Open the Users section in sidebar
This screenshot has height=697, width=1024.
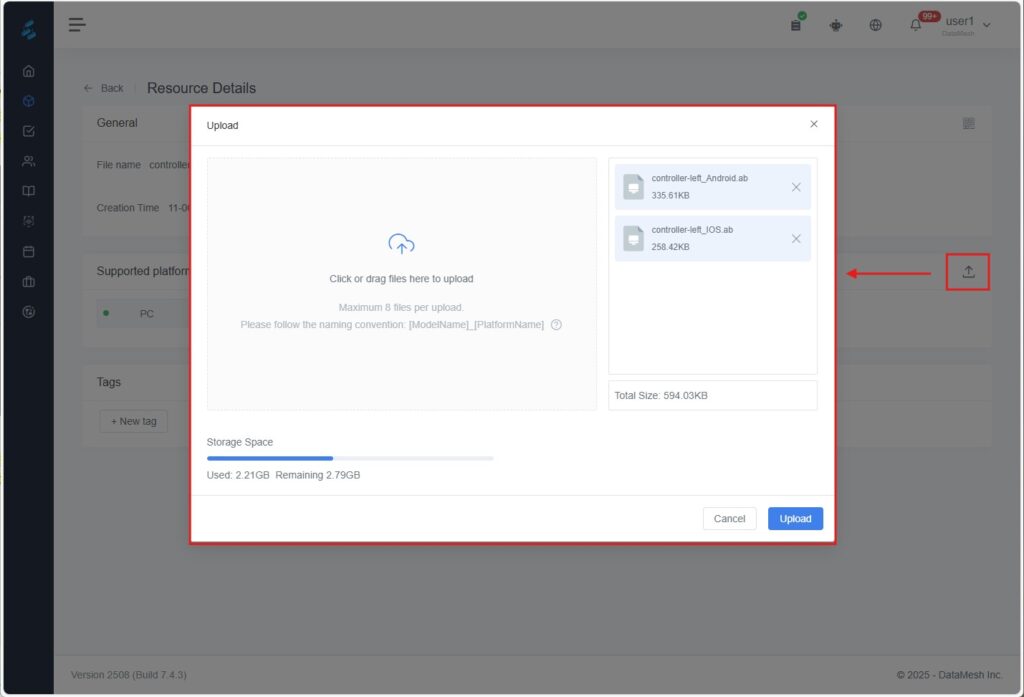(x=29, y=161)
